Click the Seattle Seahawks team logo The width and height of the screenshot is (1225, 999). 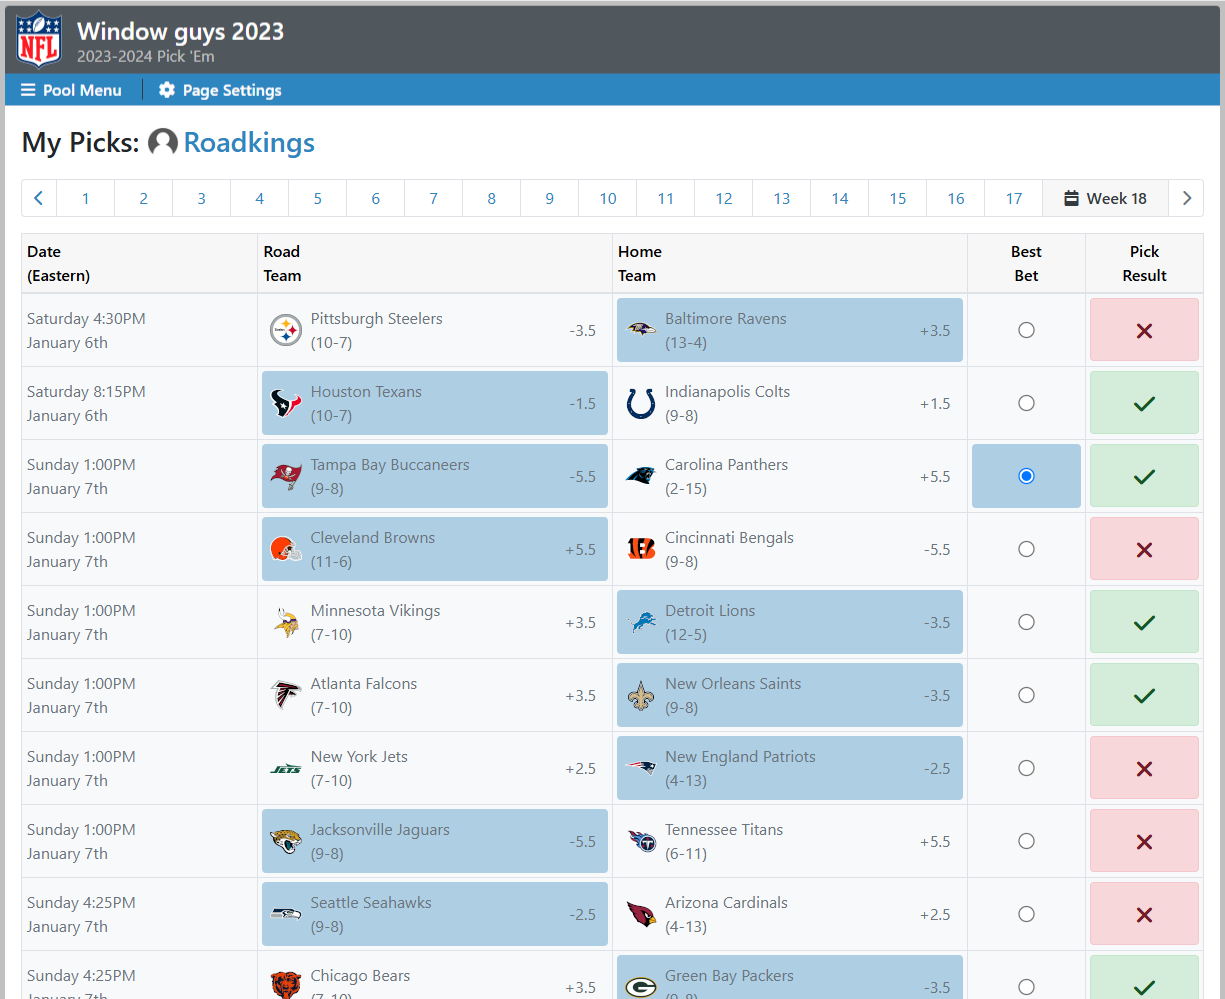[286, 914]
